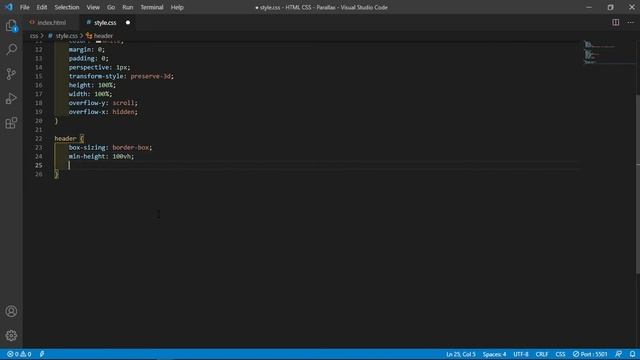Screen dimensions: 640x360
Task: Click 'padding' property on line 13
Action: tap(82, 58)
